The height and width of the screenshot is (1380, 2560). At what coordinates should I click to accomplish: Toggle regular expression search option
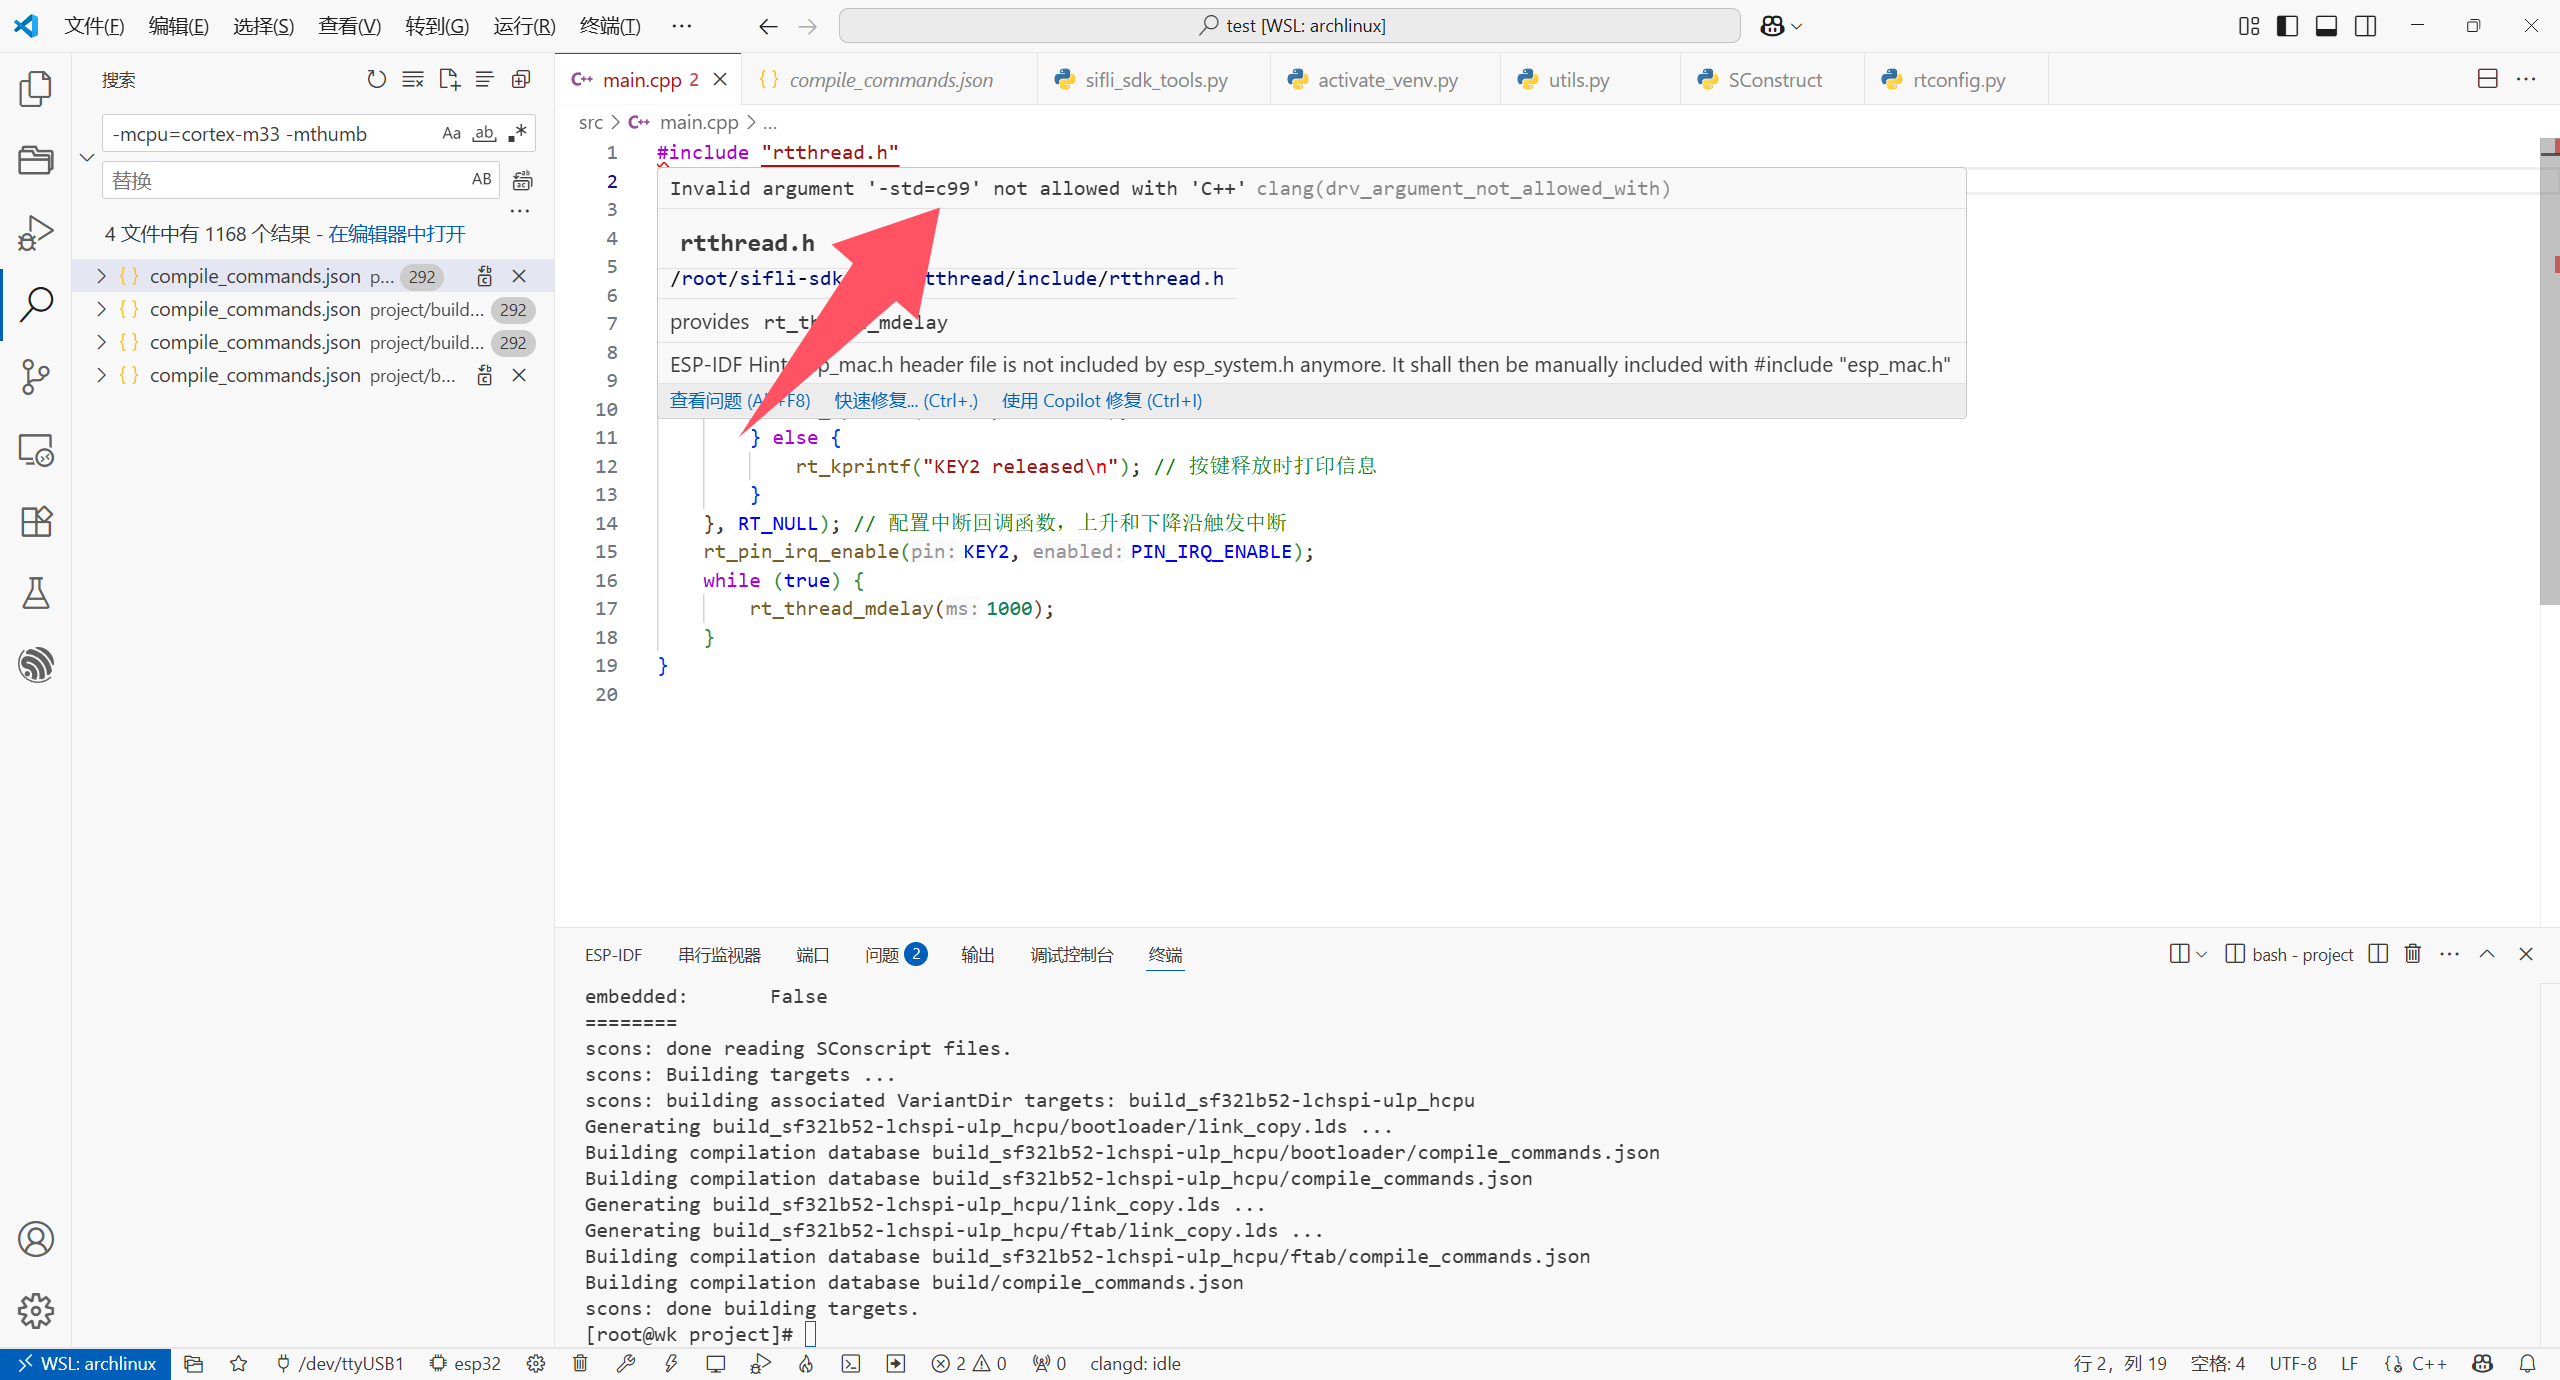(517, 133)
